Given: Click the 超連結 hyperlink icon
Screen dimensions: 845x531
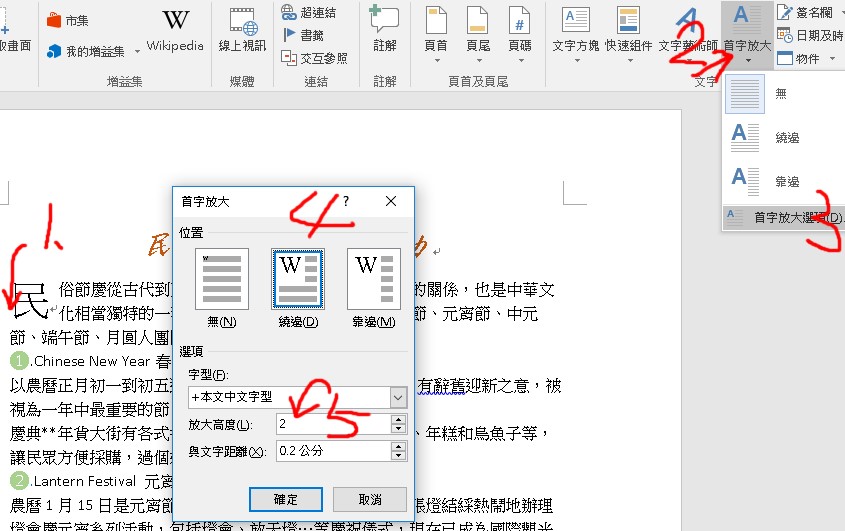Looking at the screenshot, I should (289, 13).
